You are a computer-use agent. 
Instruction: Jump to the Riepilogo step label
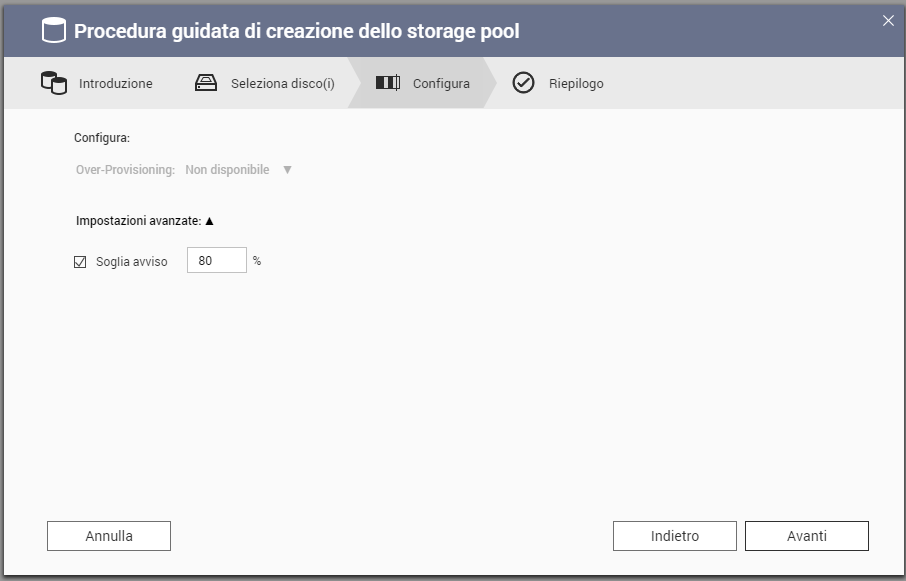[x=576, y=83]
